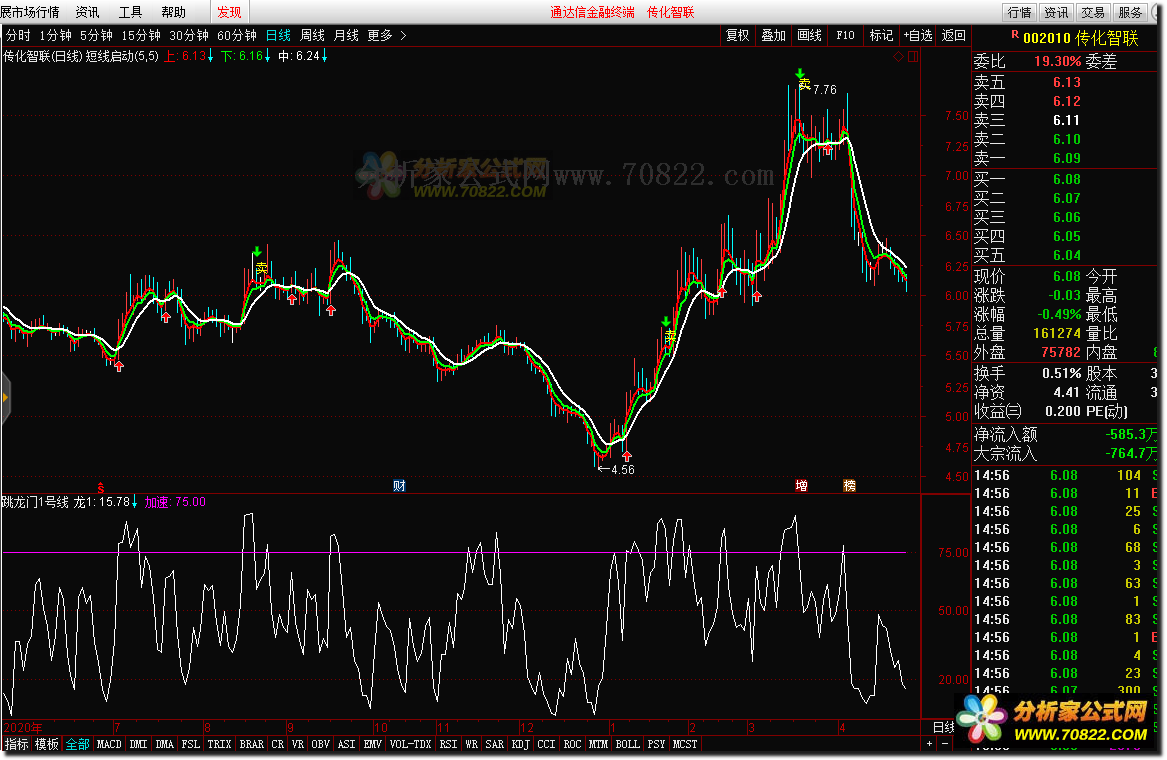Screen dimensions: 1167x760
Task: Select the 日线 daily period
Action: pyautogui.click(x=278, y=35)
